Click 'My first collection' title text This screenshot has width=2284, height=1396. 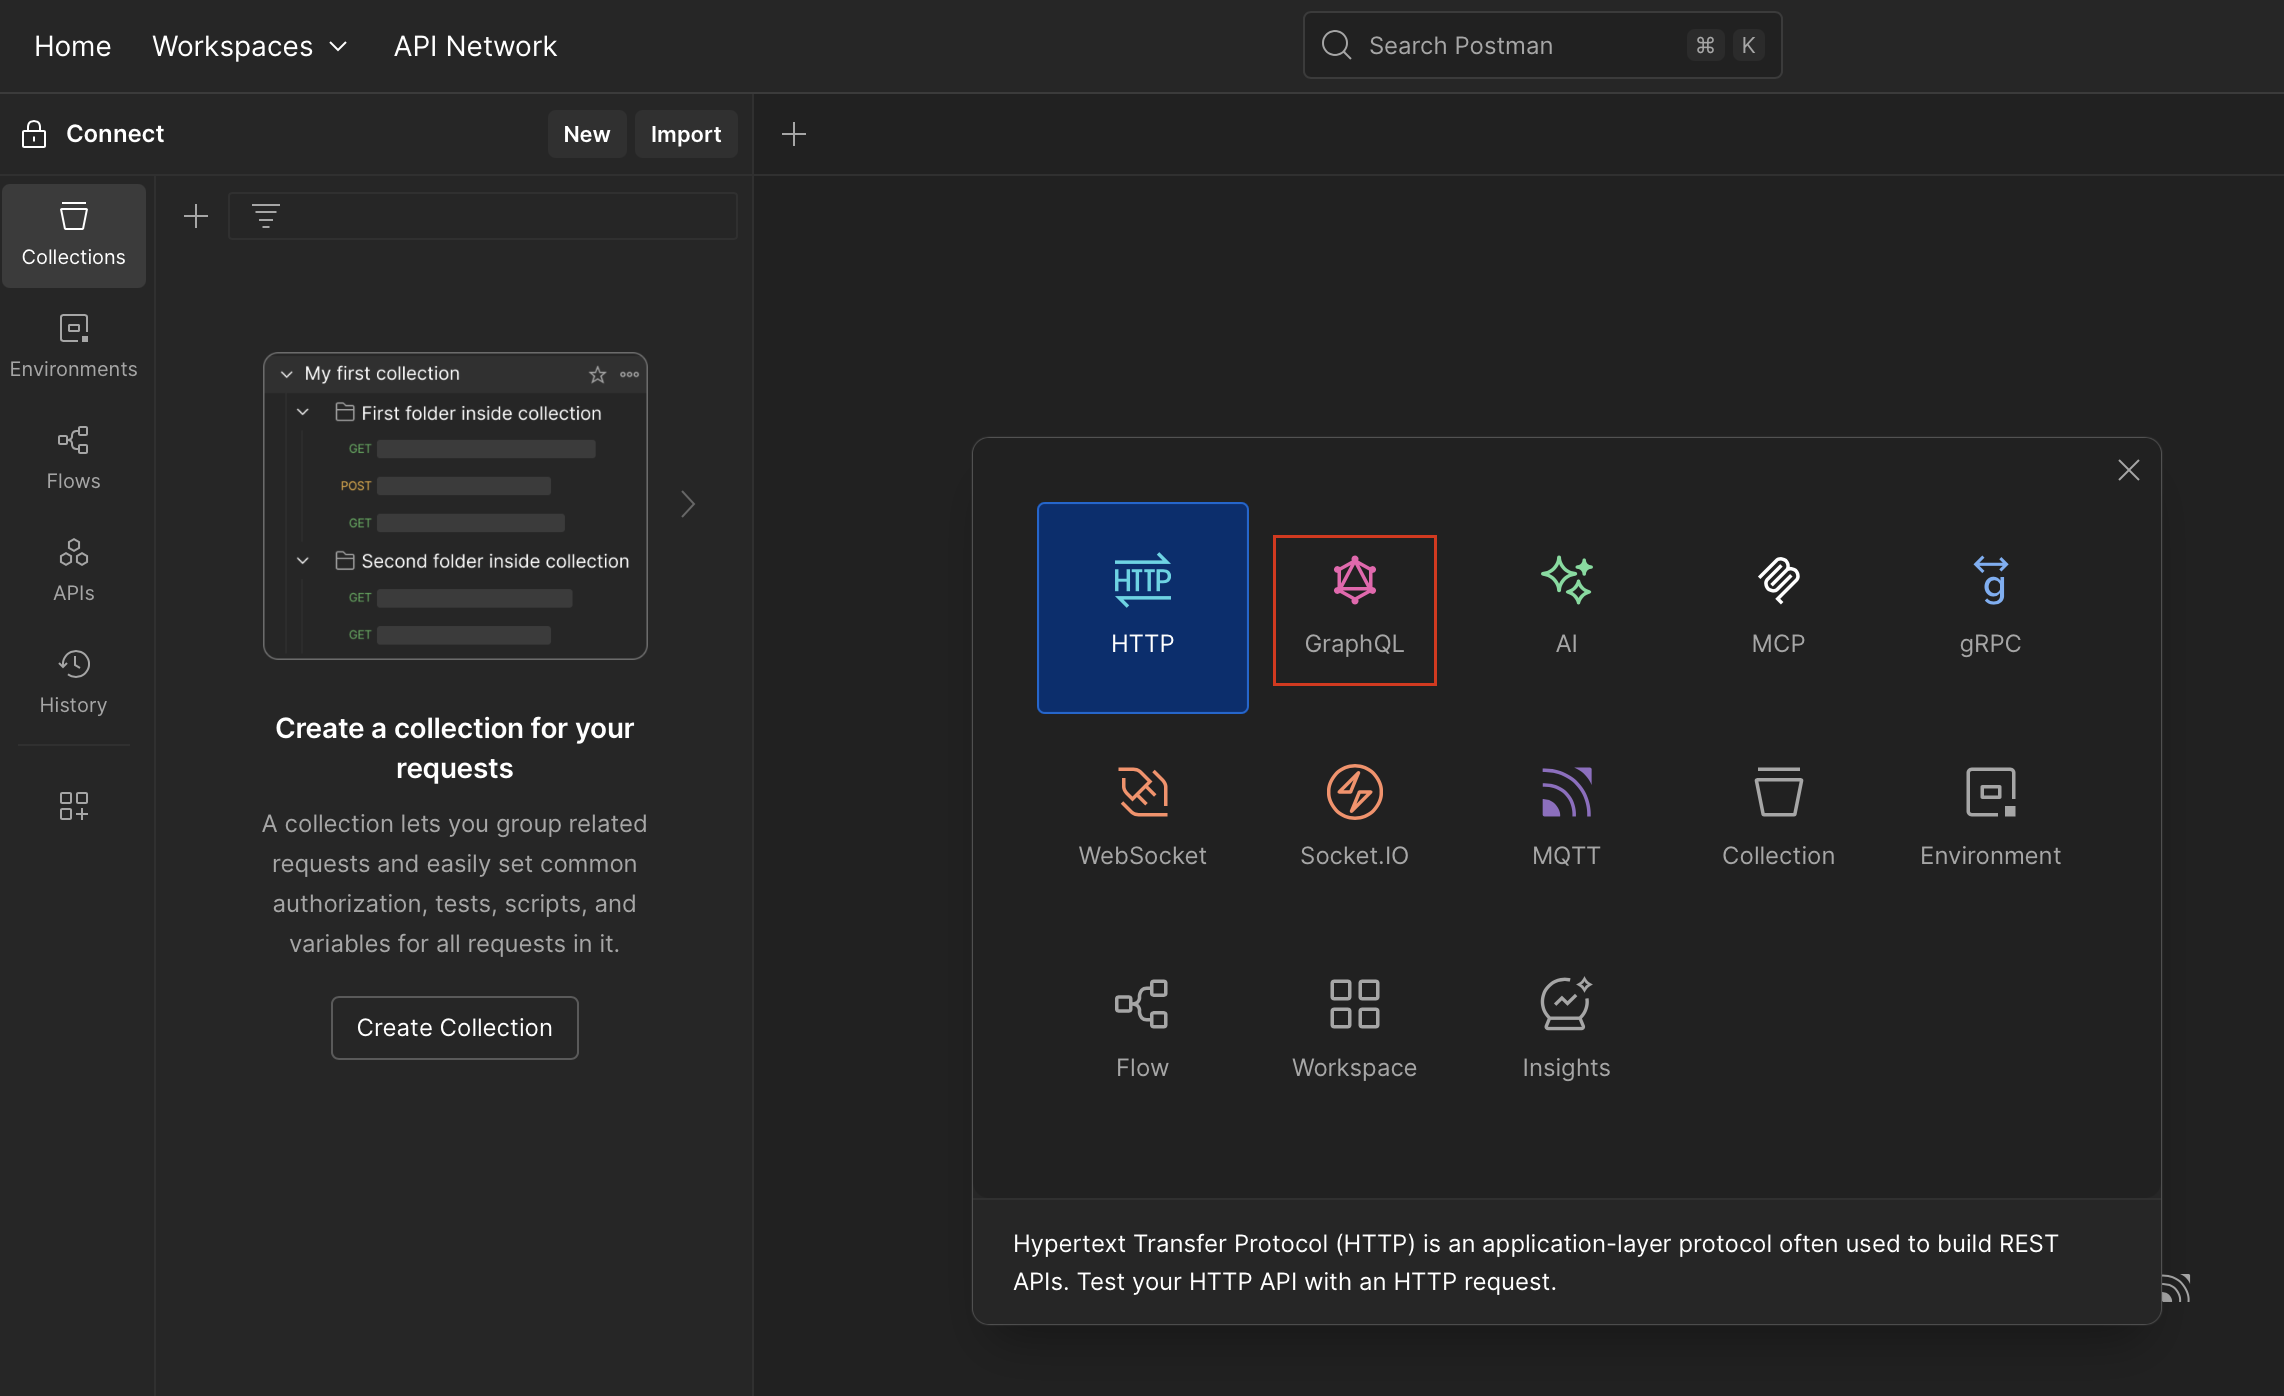tap(382, 374)
